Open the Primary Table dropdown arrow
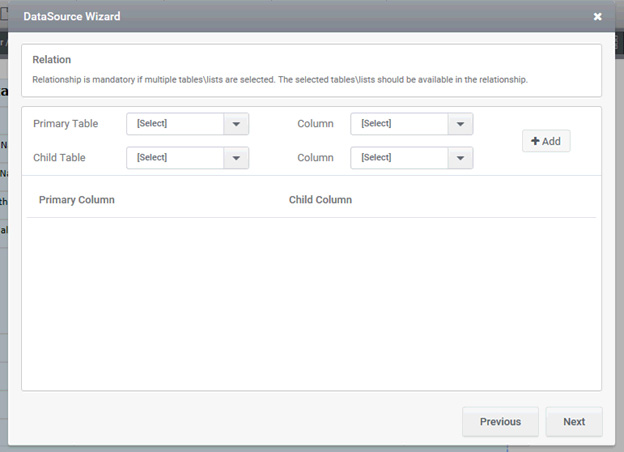Screen dimensions: 624x452 point(236,124)
